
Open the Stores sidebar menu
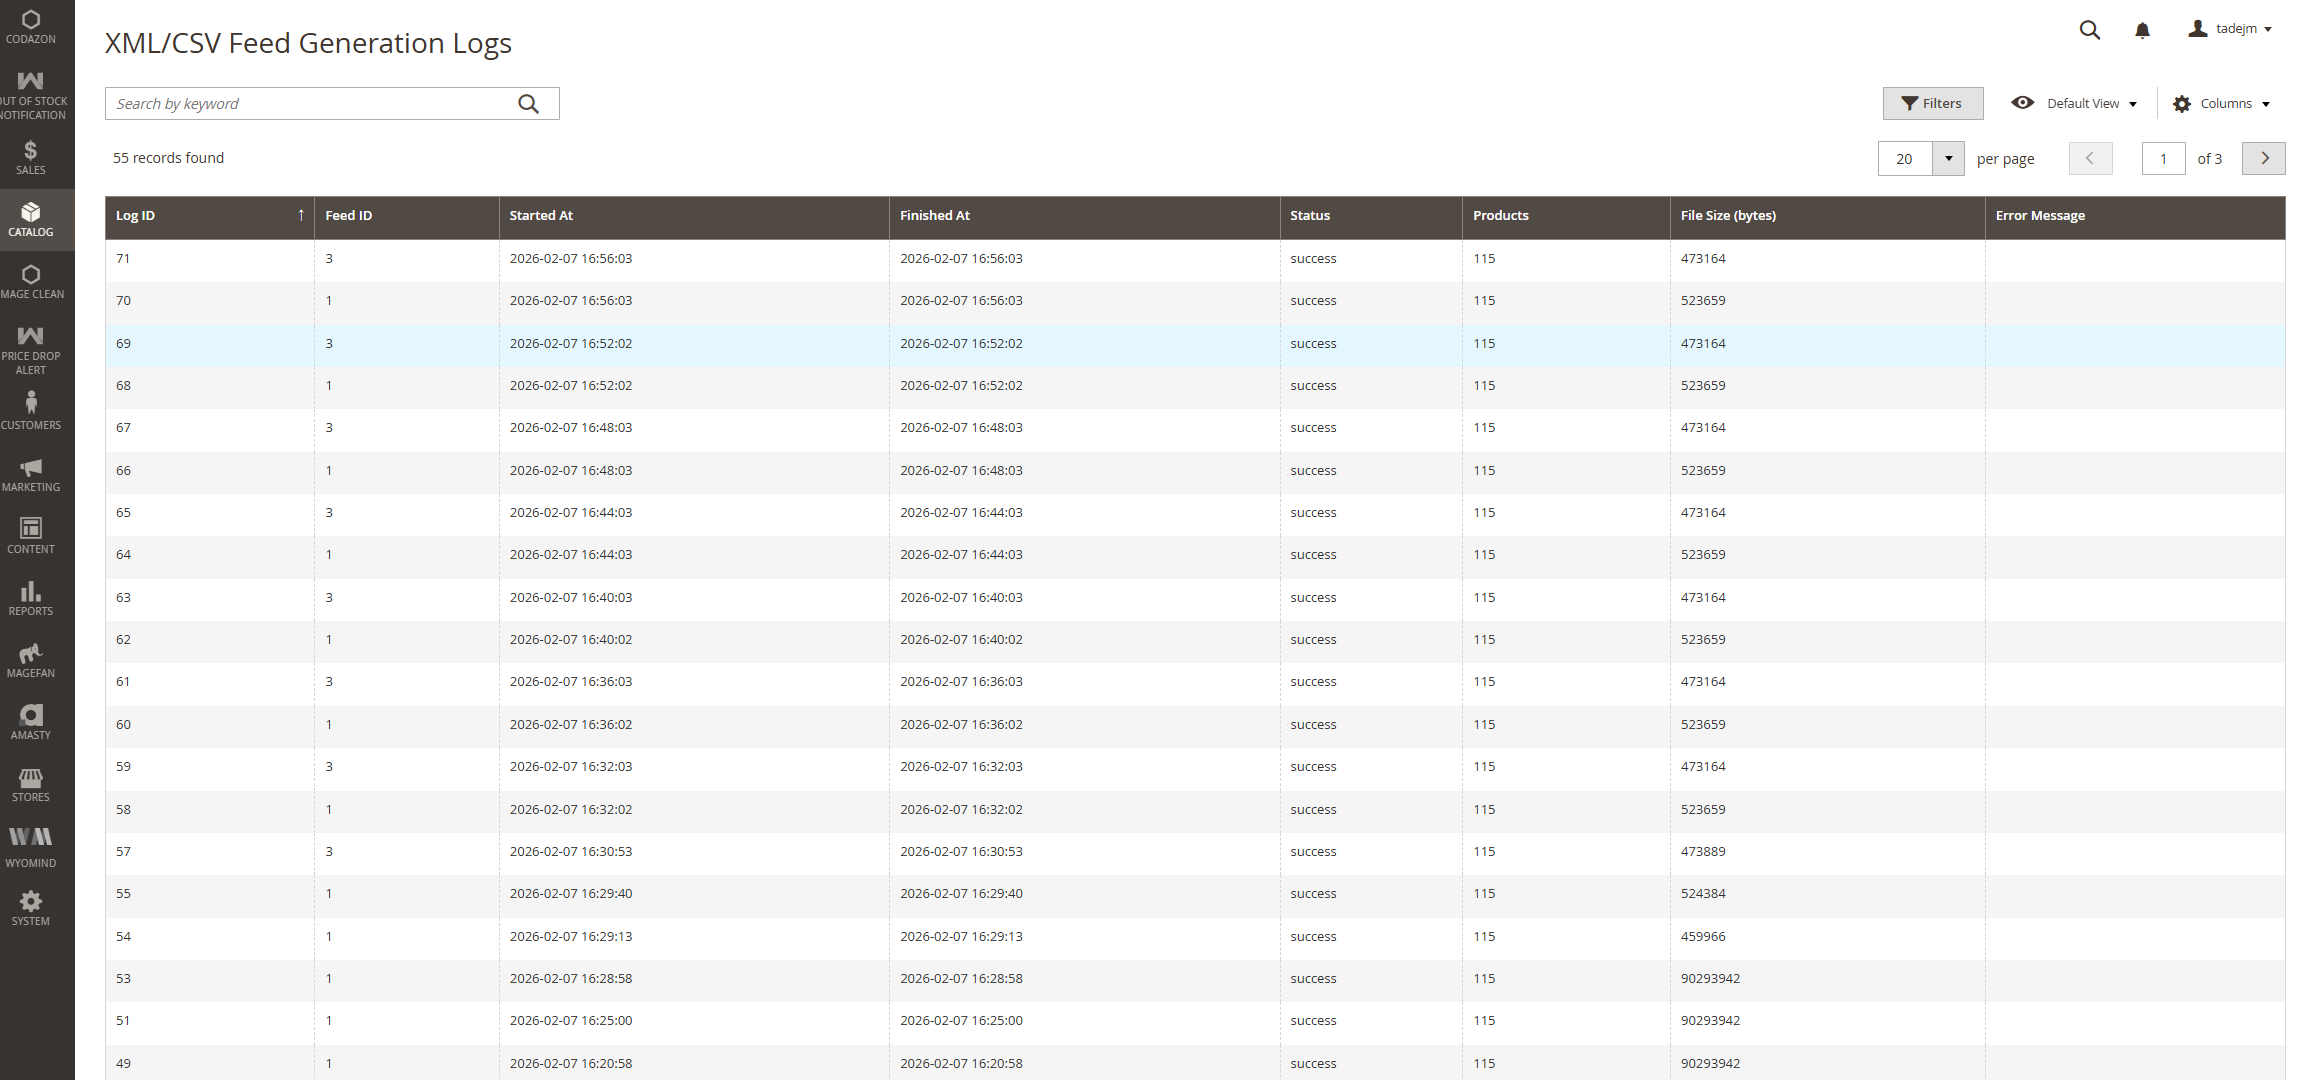tap(31, 784)
